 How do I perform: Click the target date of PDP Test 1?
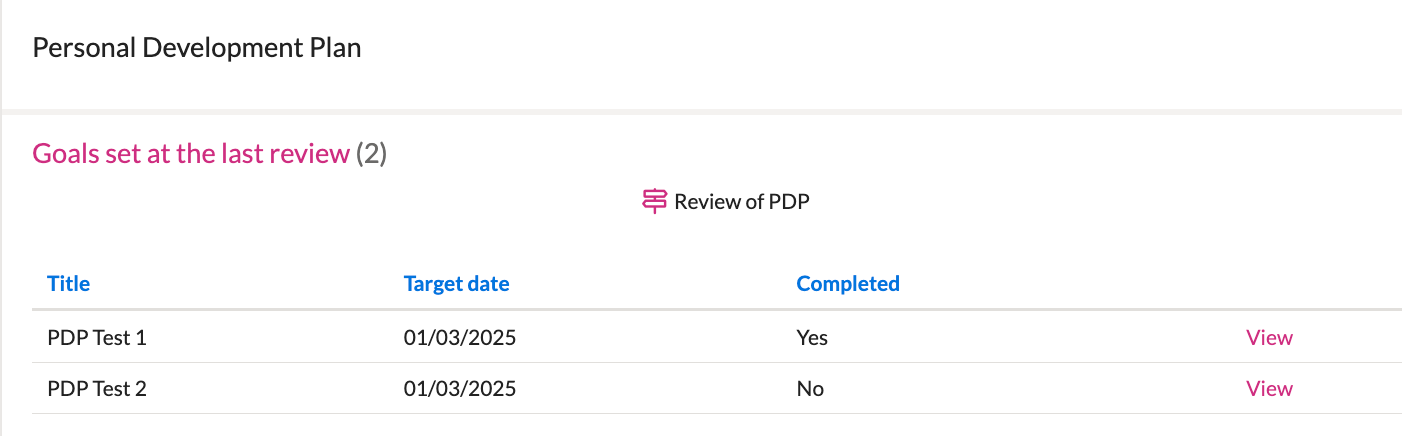[x=460, y=337]
